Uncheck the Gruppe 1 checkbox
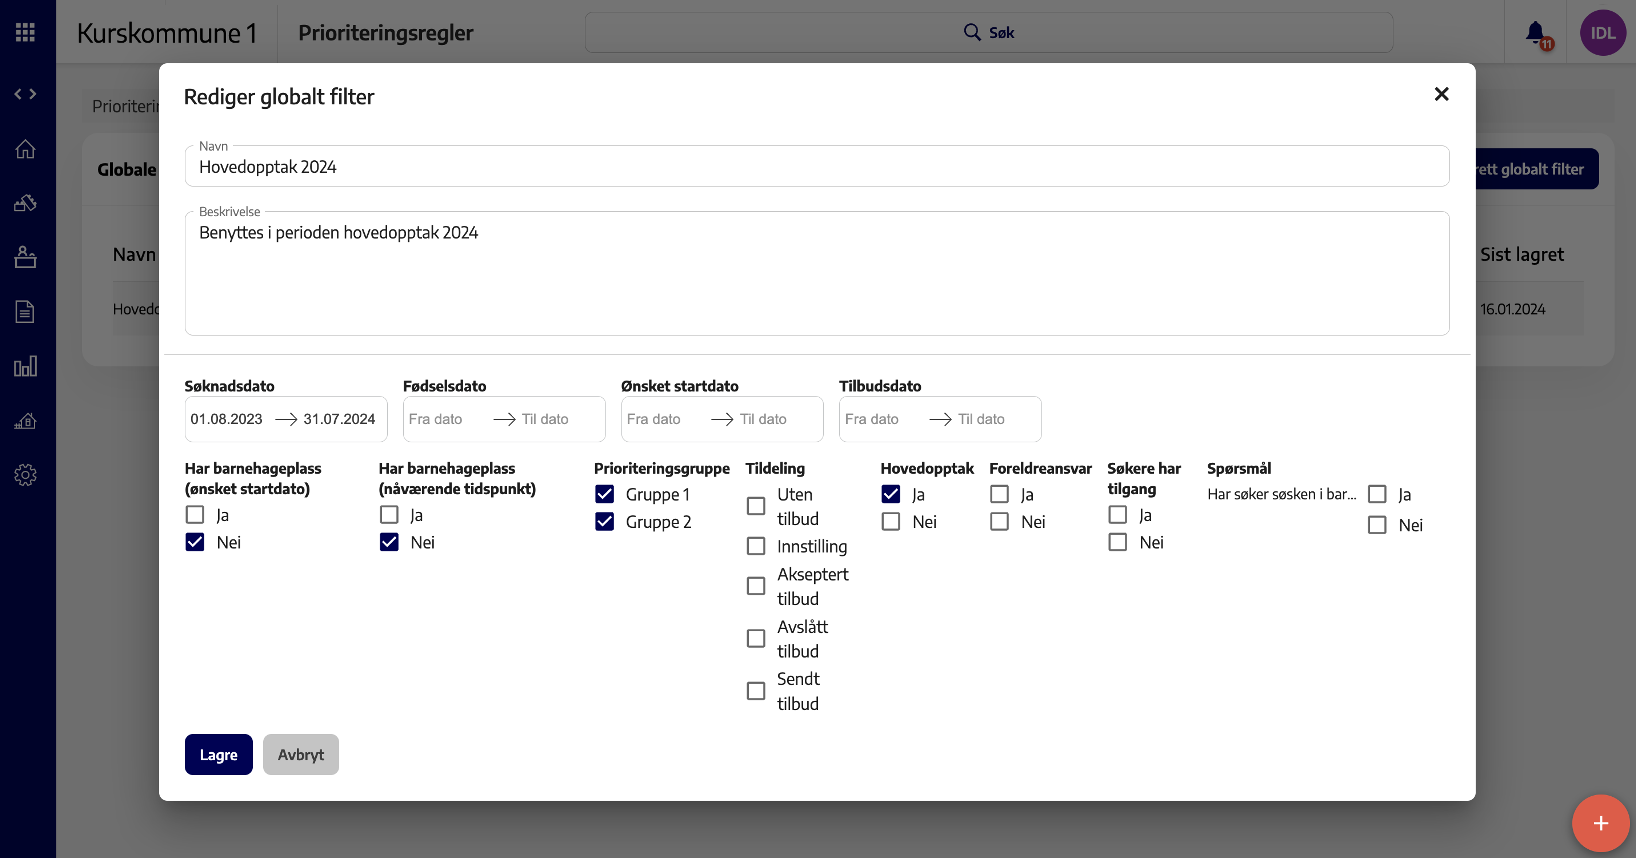1636x858 pixels. pos(605,494)
